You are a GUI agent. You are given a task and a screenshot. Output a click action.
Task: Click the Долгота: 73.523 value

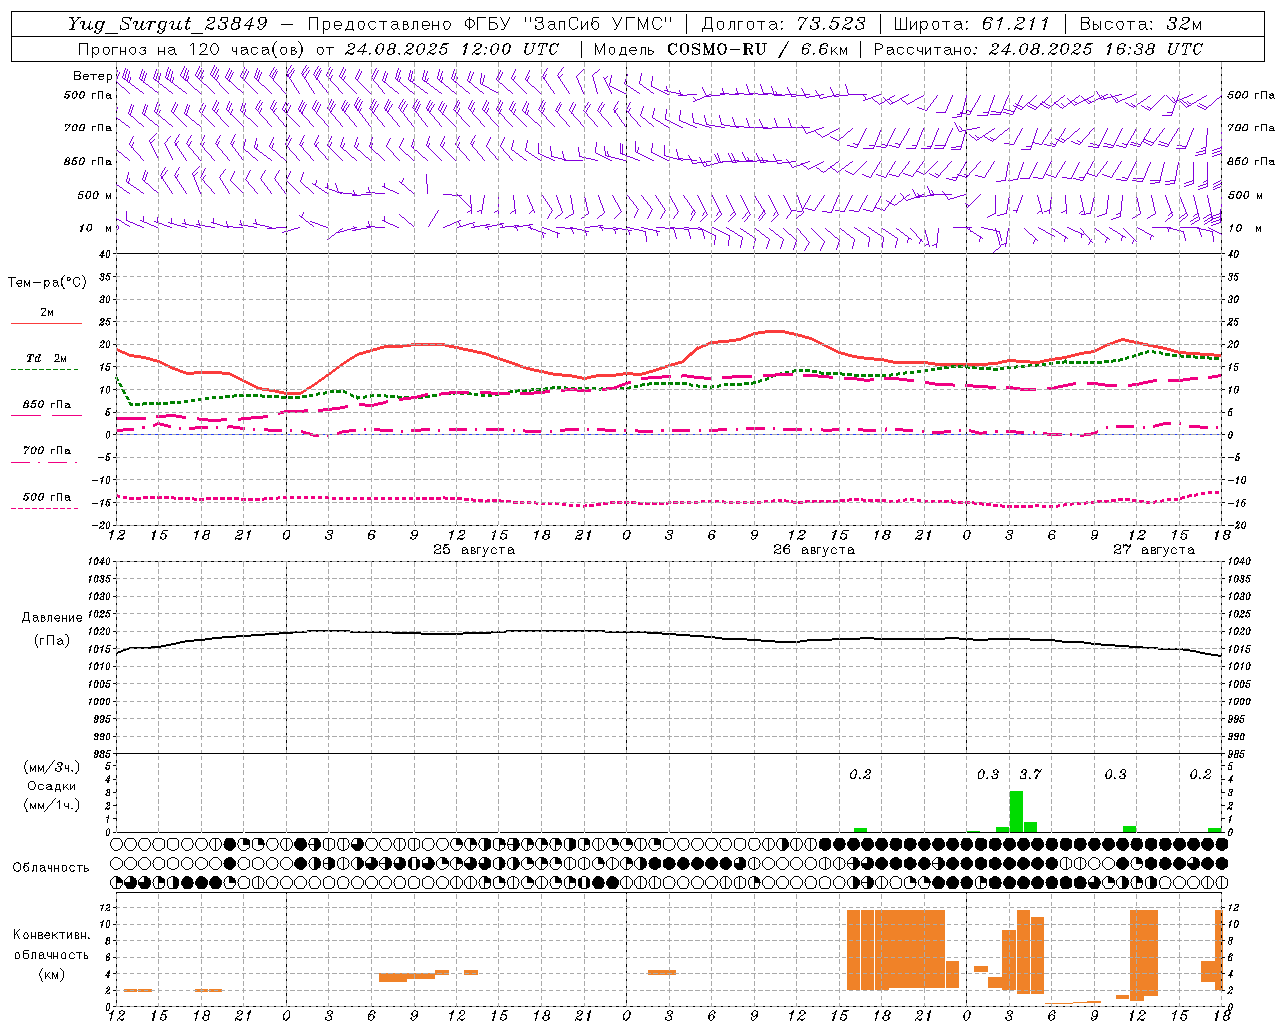point(783,24)
